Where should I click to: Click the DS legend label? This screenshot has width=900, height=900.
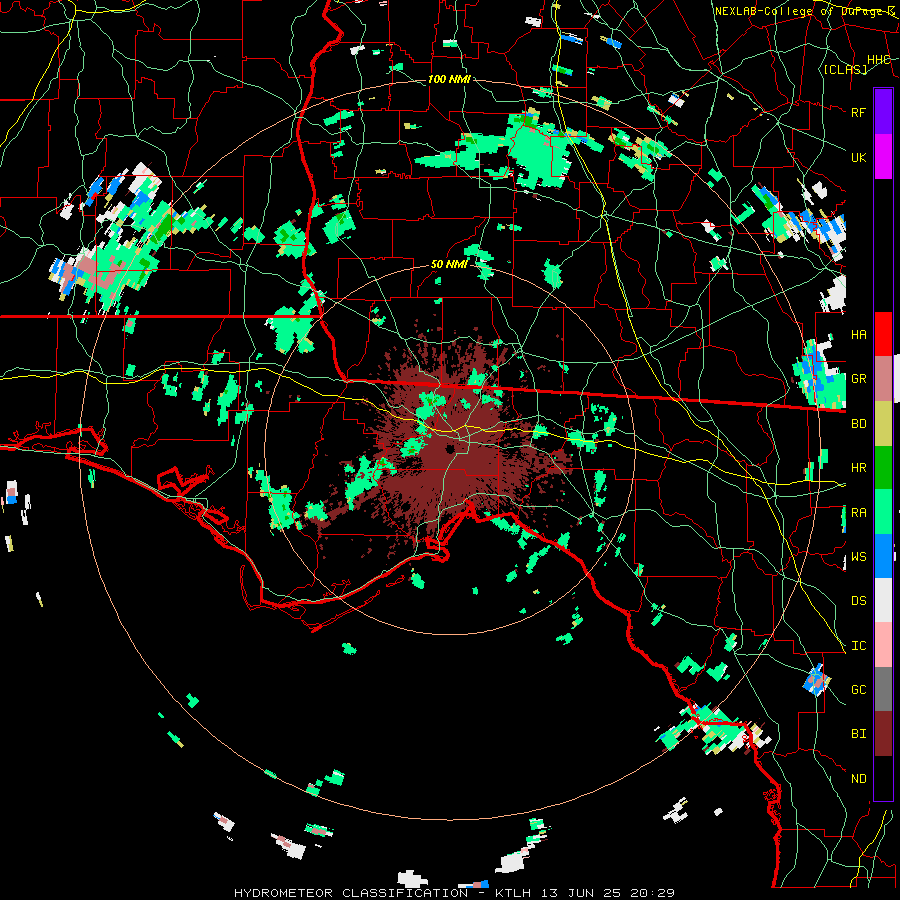859,601
